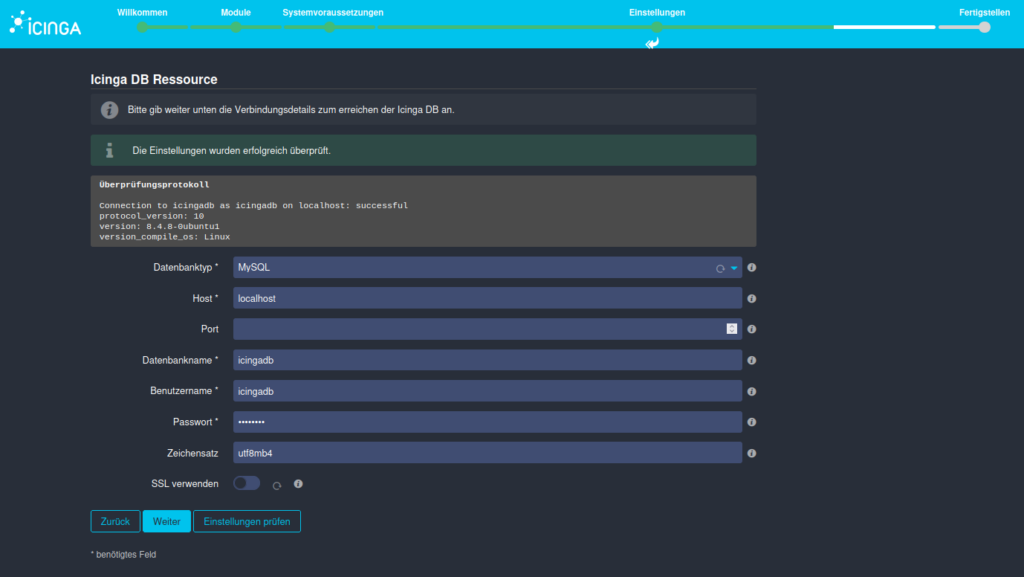The image size is (1024, 577).
Task: Click the return arrow under Einstellungen
Action: click(652, 43)
